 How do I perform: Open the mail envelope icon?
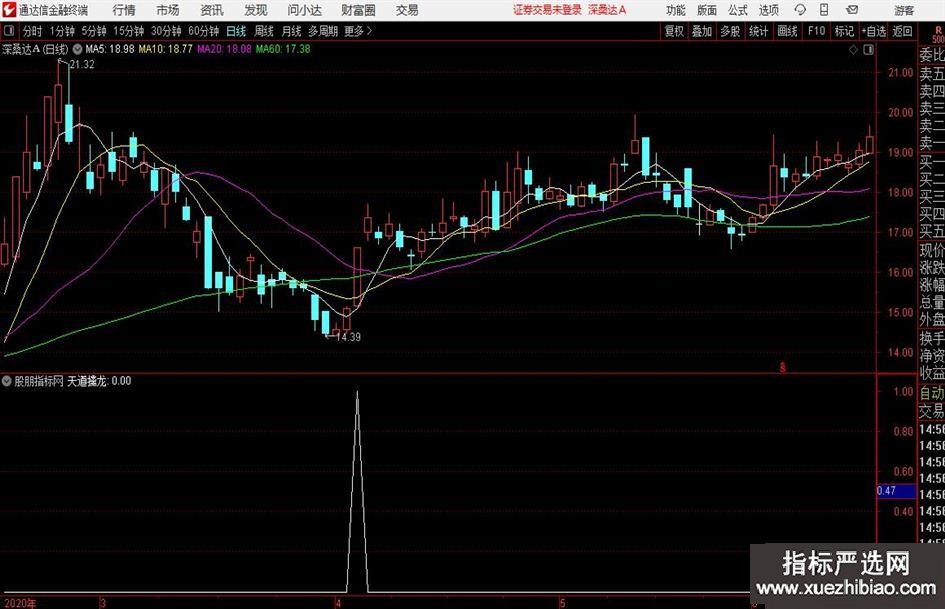[852, 10]
